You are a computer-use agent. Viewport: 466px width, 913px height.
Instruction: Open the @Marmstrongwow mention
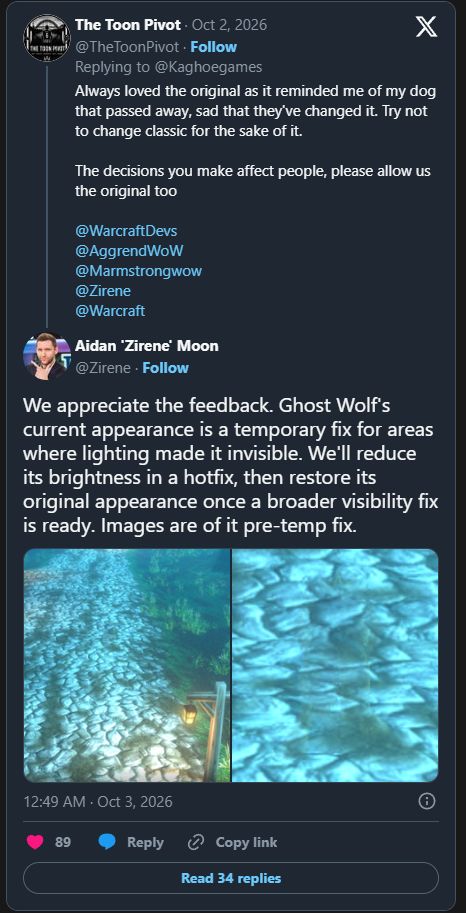click(x=139, y=271)
